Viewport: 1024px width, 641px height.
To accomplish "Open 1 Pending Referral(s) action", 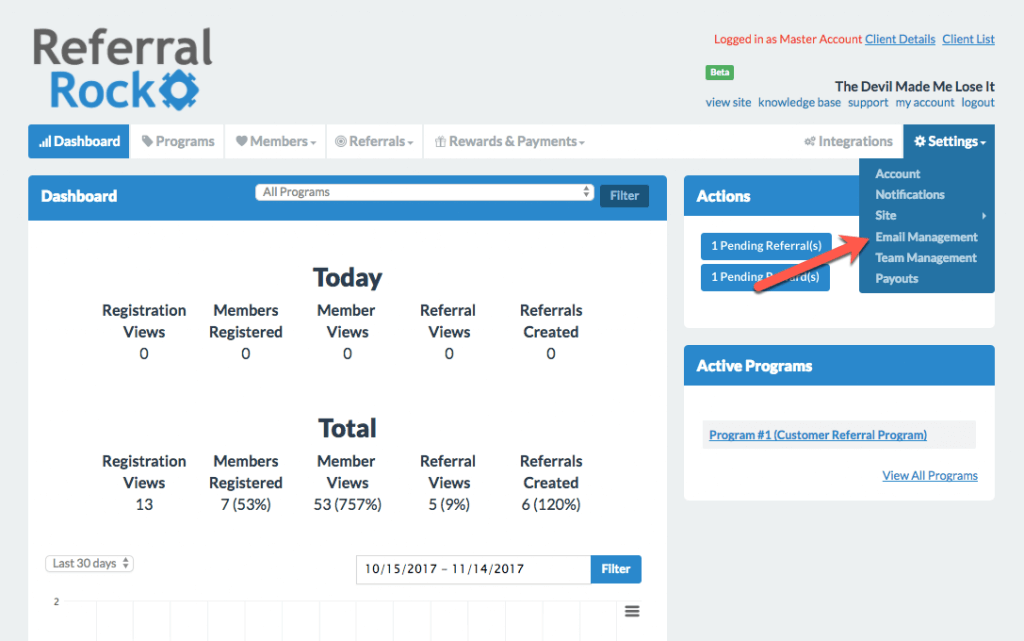I will [766, 246].
